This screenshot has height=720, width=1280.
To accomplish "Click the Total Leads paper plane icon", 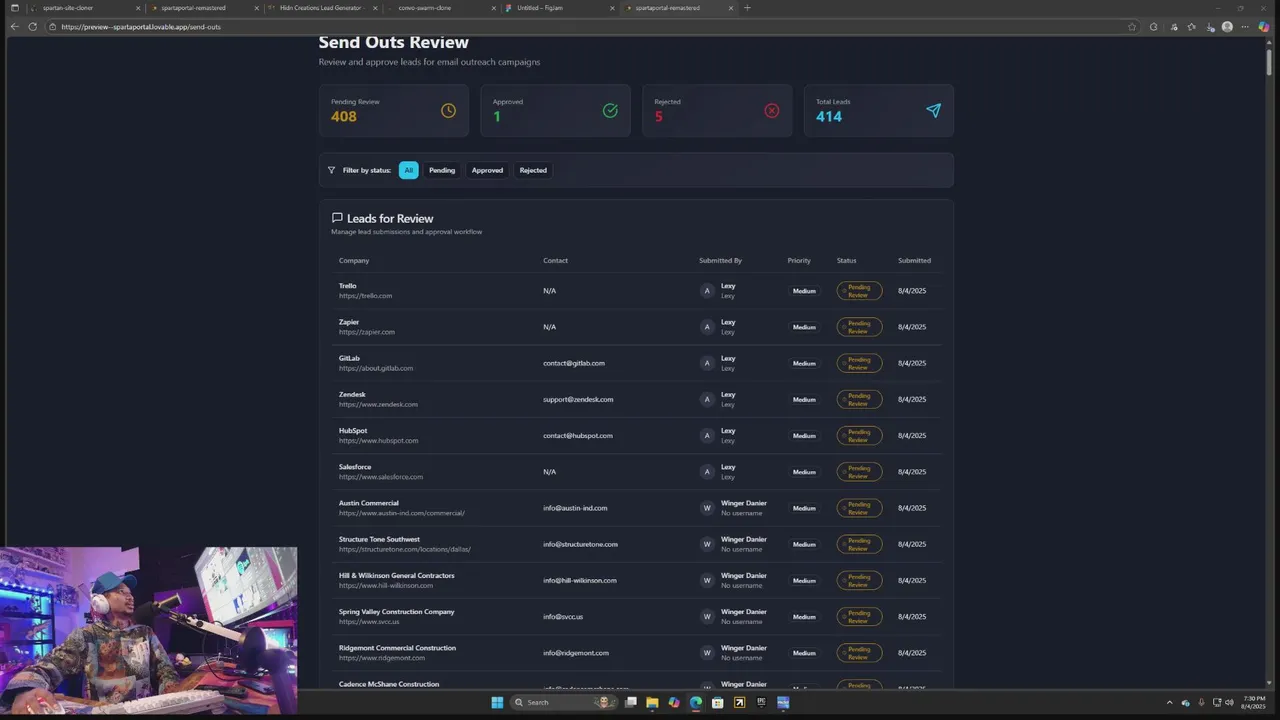I will point(933,110).
